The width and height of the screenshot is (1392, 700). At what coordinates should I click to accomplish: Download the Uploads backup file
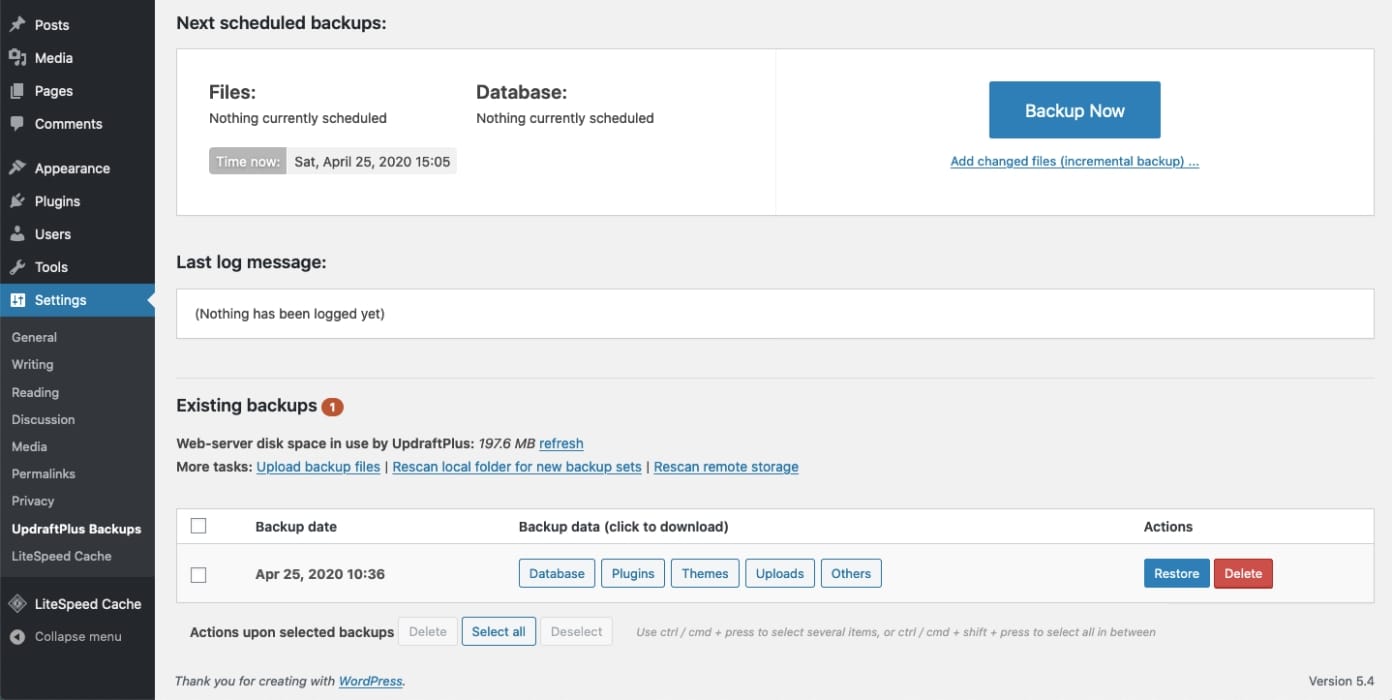(780, 573)
